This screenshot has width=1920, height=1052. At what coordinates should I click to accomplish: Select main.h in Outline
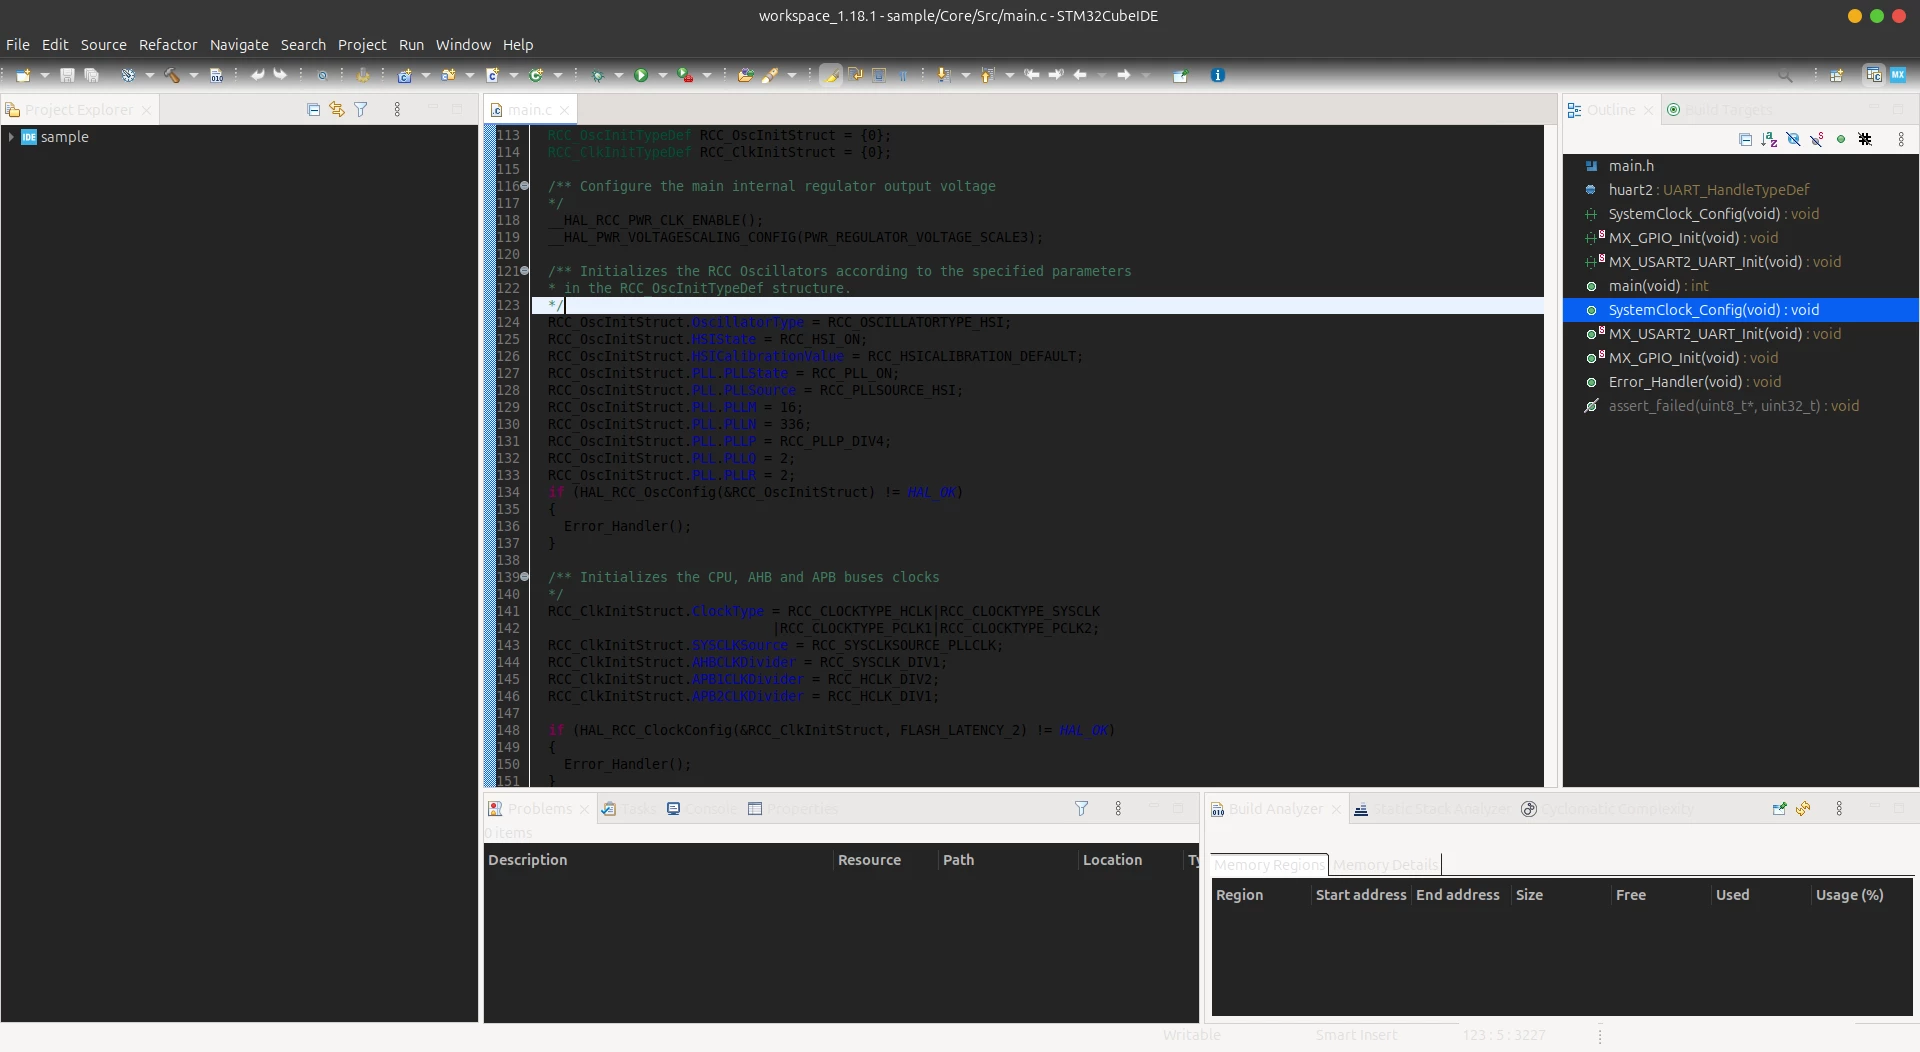click(x=1741, y=166)
